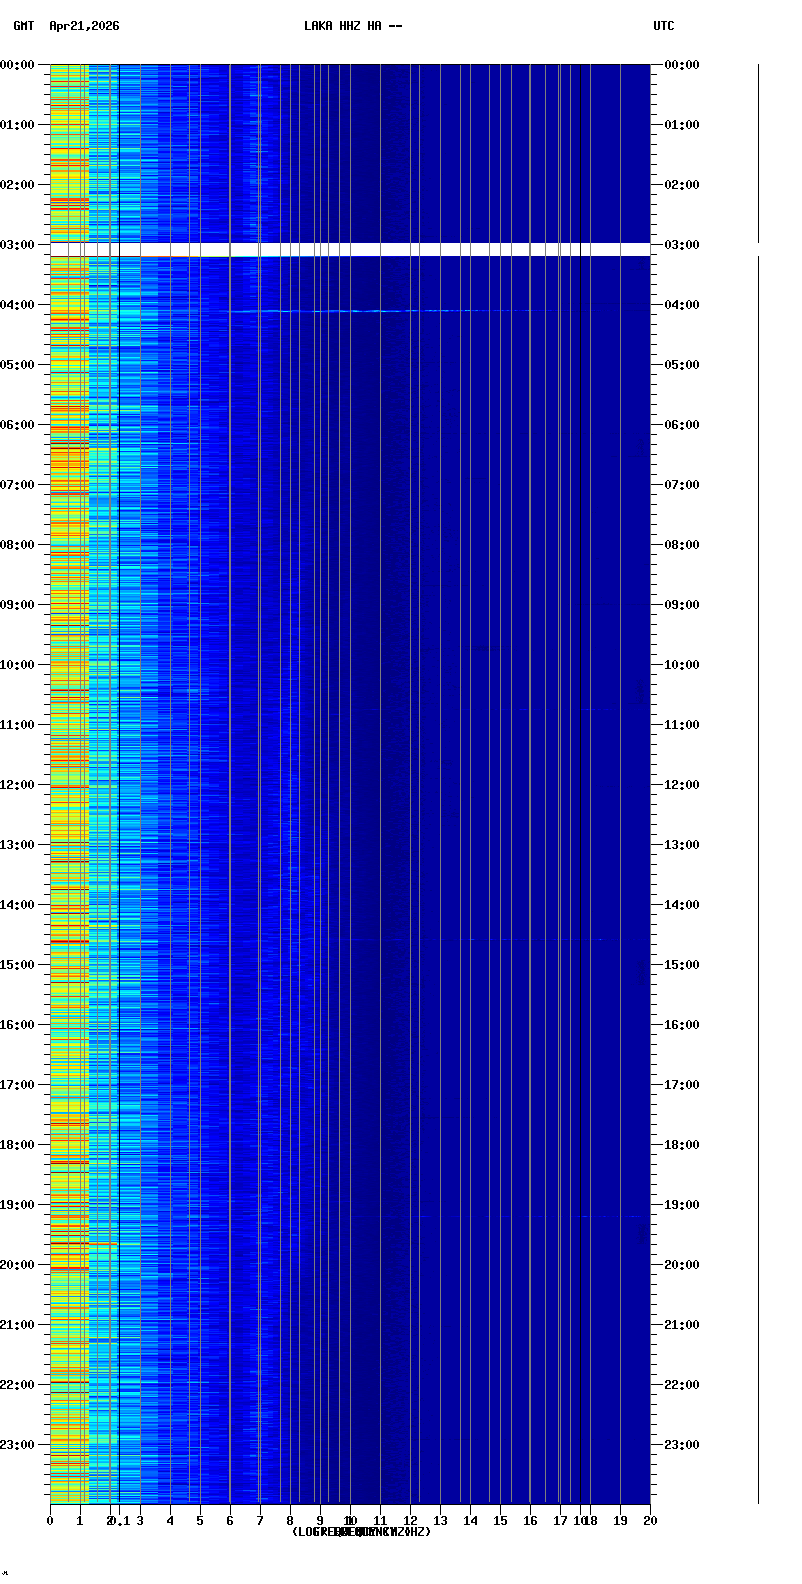Click the 19:00 label on the right UTC axis
Viewport: 802px width, 1584px height.
[682, 1205]
